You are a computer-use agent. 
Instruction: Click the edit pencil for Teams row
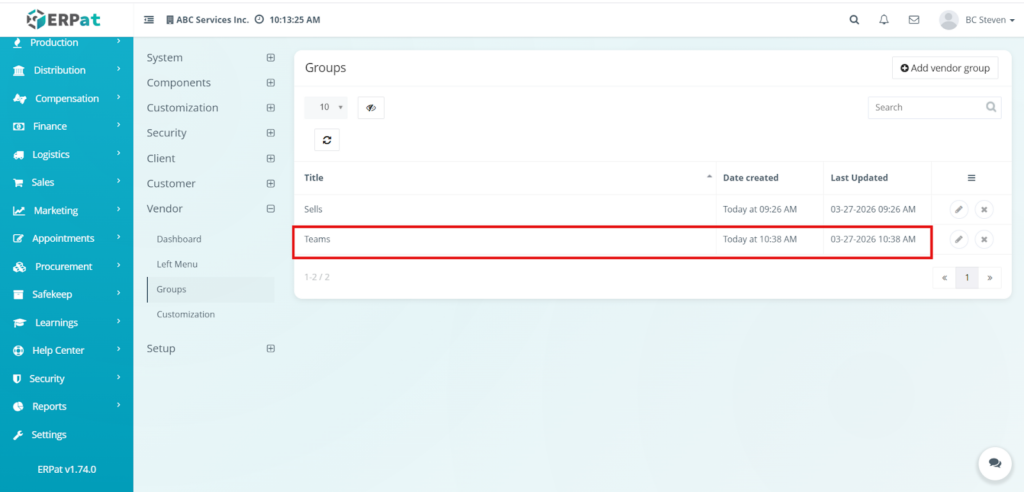tap(958, 239)
